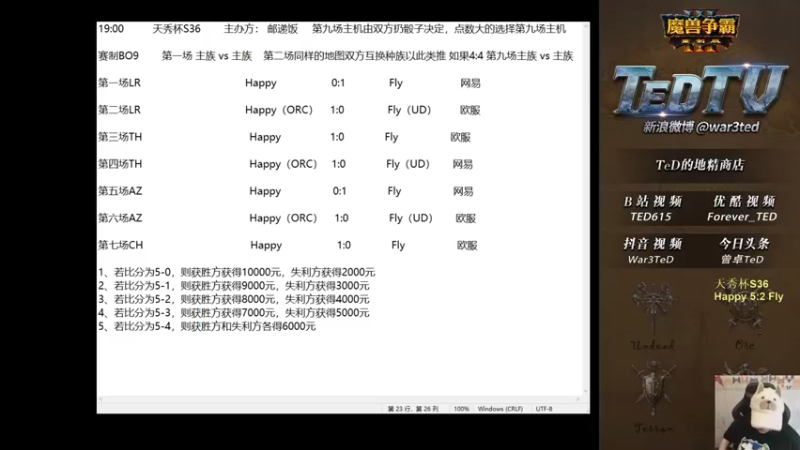
Task: Click Fly in the 第五场AZ row
Action: click(x=394, y=191)
